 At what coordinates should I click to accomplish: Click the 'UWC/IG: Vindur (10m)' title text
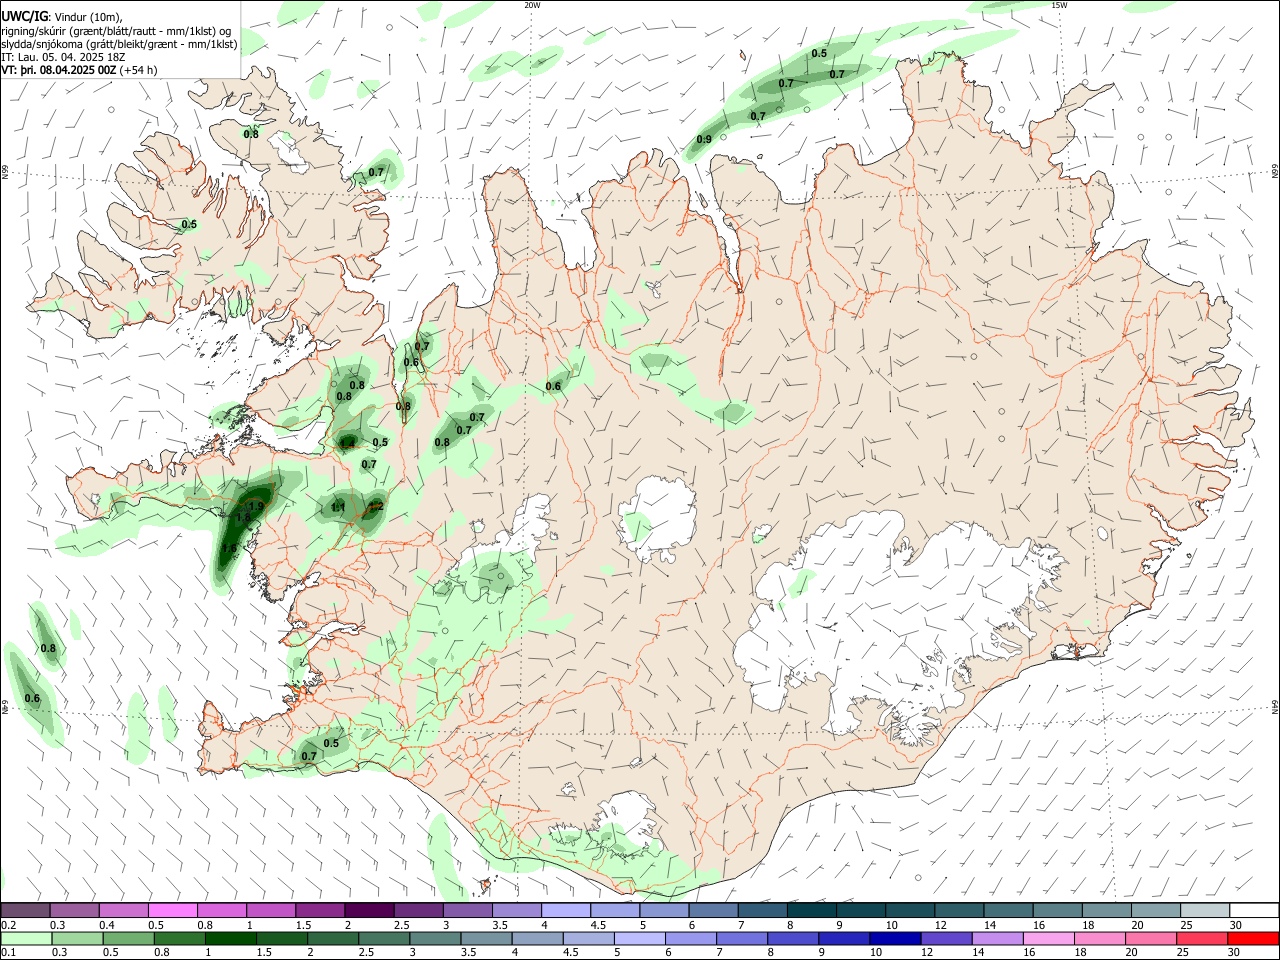coord(62,17)
